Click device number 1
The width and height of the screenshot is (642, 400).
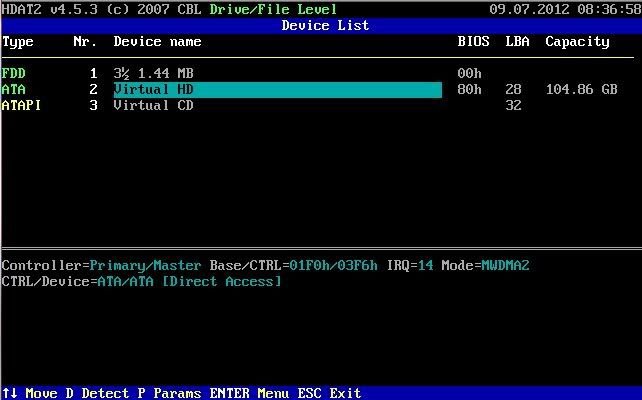click(x=93, y=74)
